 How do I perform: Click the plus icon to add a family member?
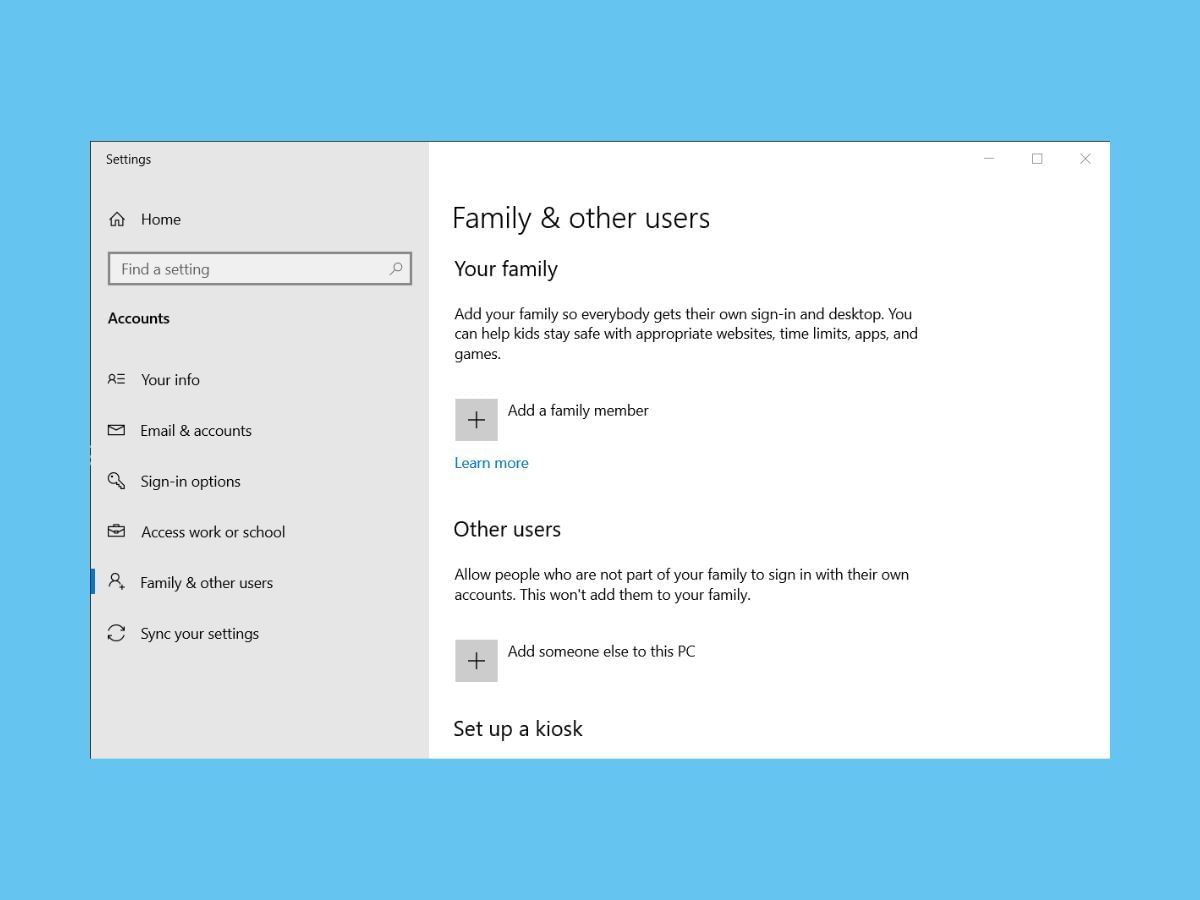point(476,419)
